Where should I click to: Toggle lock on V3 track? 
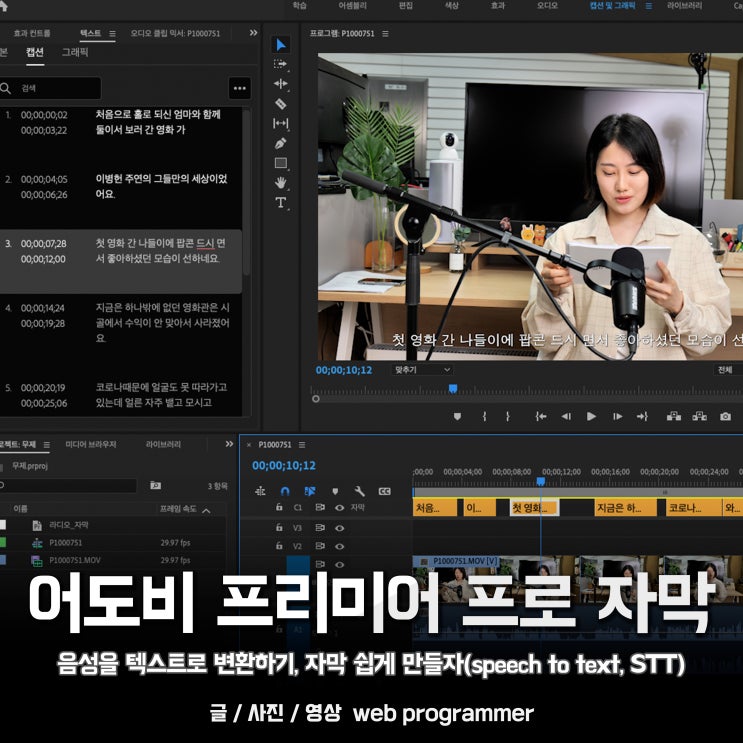tap(279, 527)
